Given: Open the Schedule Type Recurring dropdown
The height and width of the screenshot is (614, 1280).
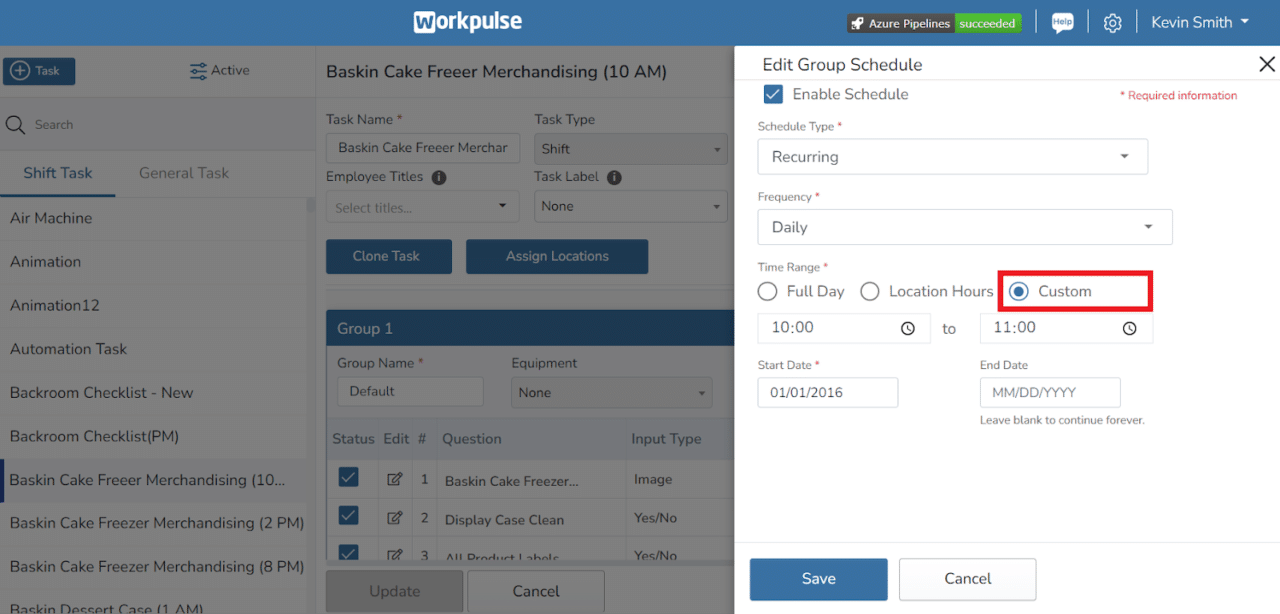Looking at the screenshot, I should pyautogui.click(x=953, y=157).
